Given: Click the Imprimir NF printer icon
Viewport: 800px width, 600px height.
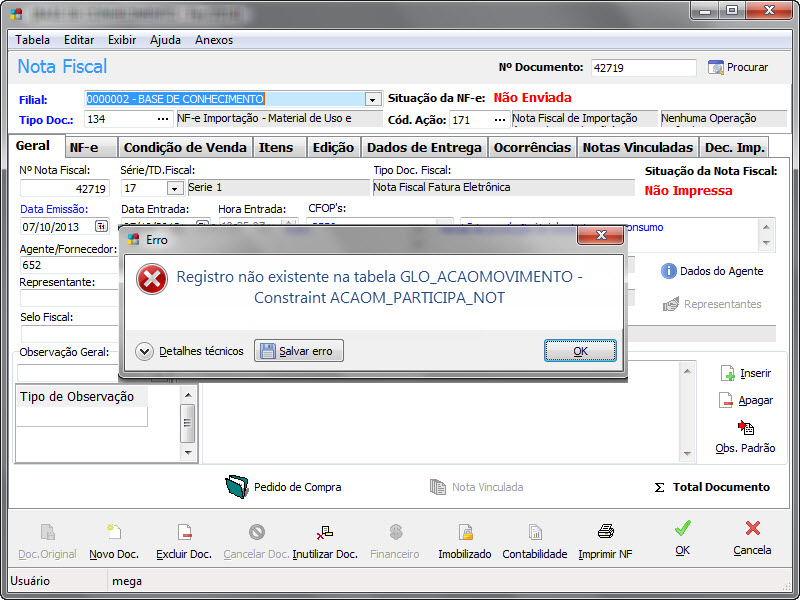Looking at the screenshot, I should coord(605,532).
